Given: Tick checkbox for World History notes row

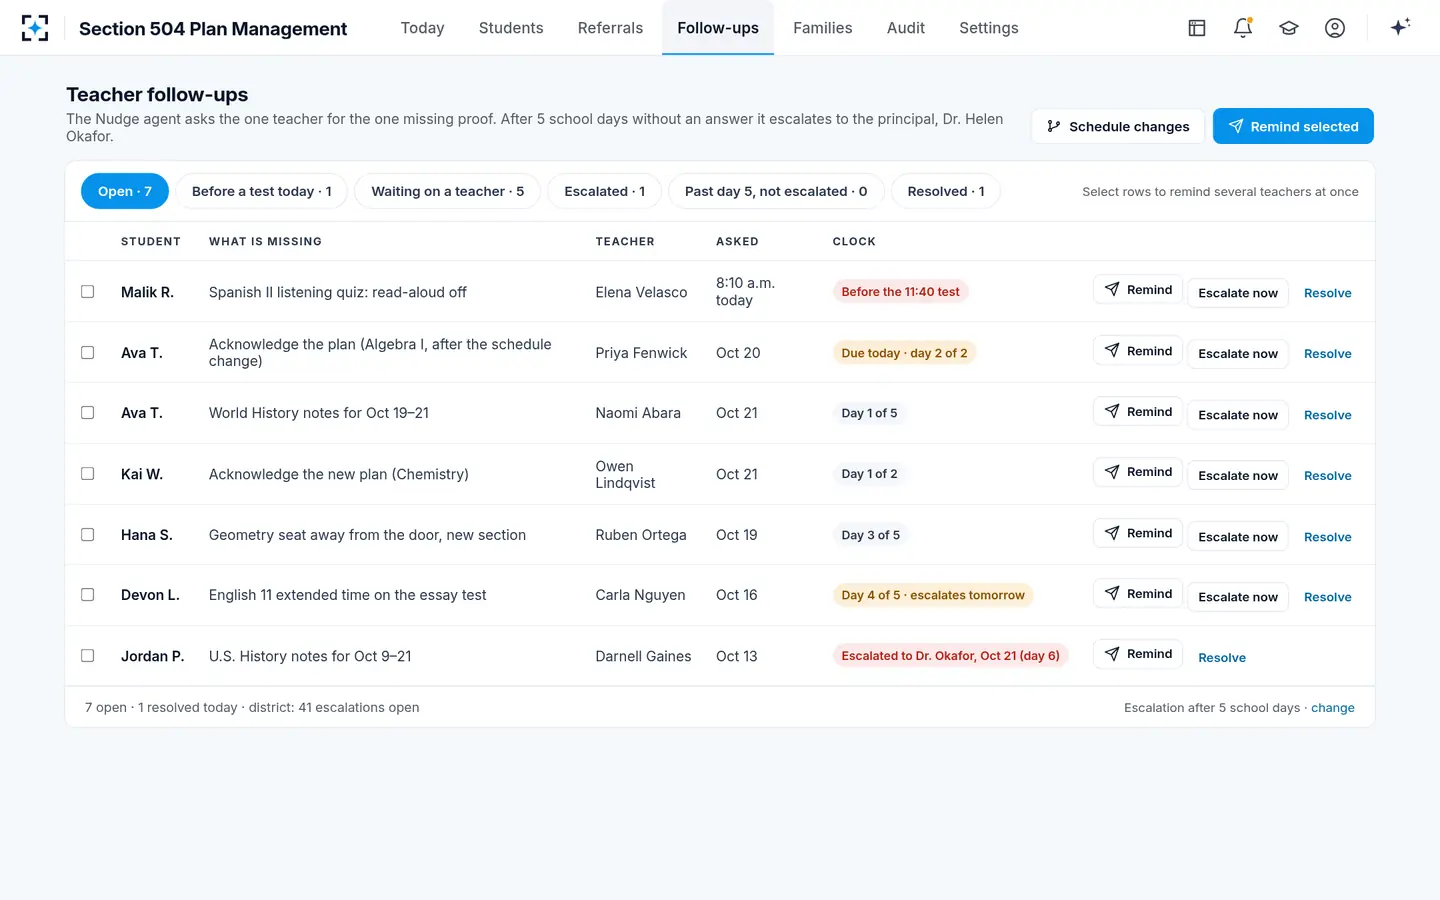Looking at the screenshot, I should click(x=88, y=413).
